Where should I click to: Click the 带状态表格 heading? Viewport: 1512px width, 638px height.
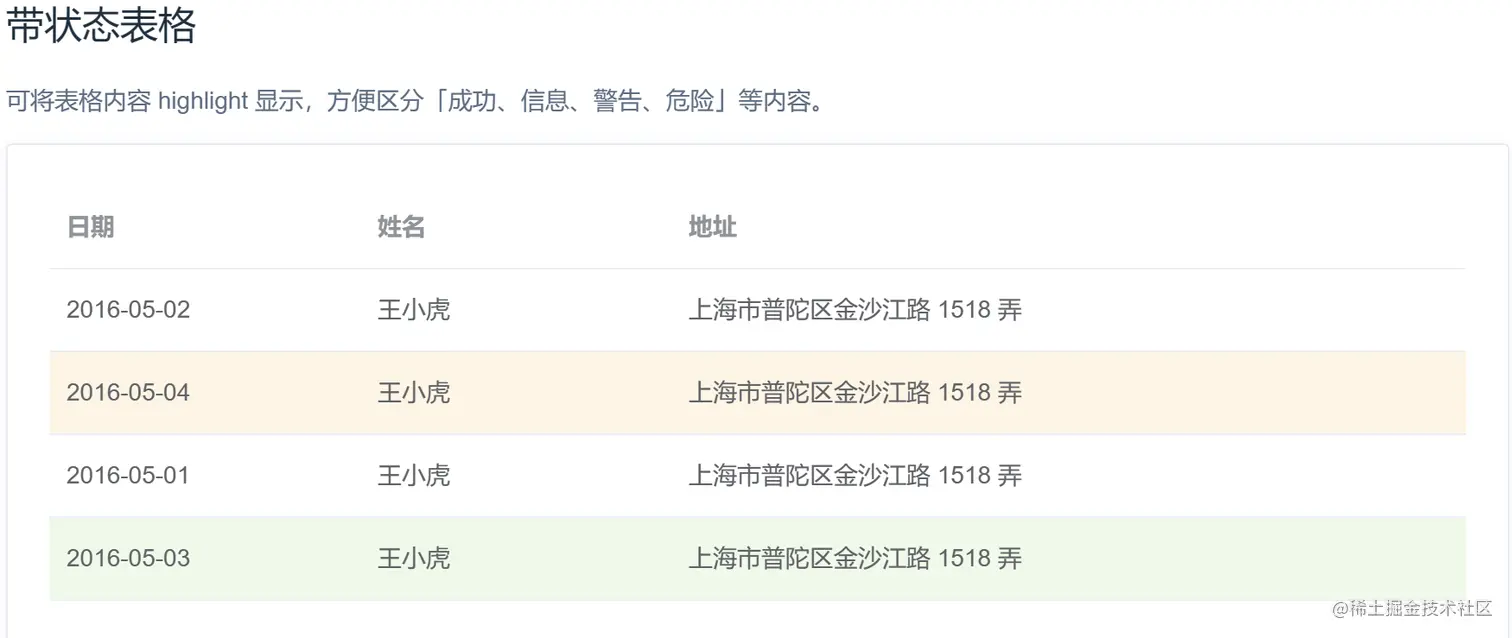[101, 26]
